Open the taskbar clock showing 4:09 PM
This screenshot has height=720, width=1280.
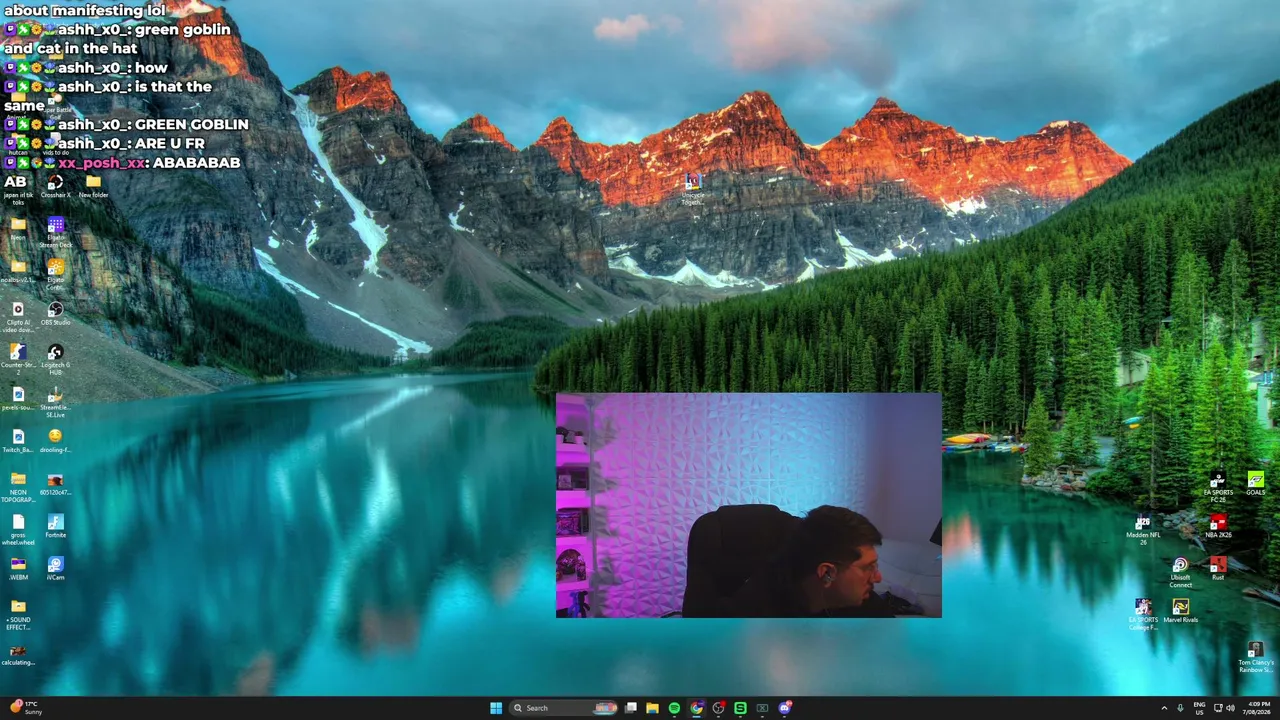(x=1259, y=708)
